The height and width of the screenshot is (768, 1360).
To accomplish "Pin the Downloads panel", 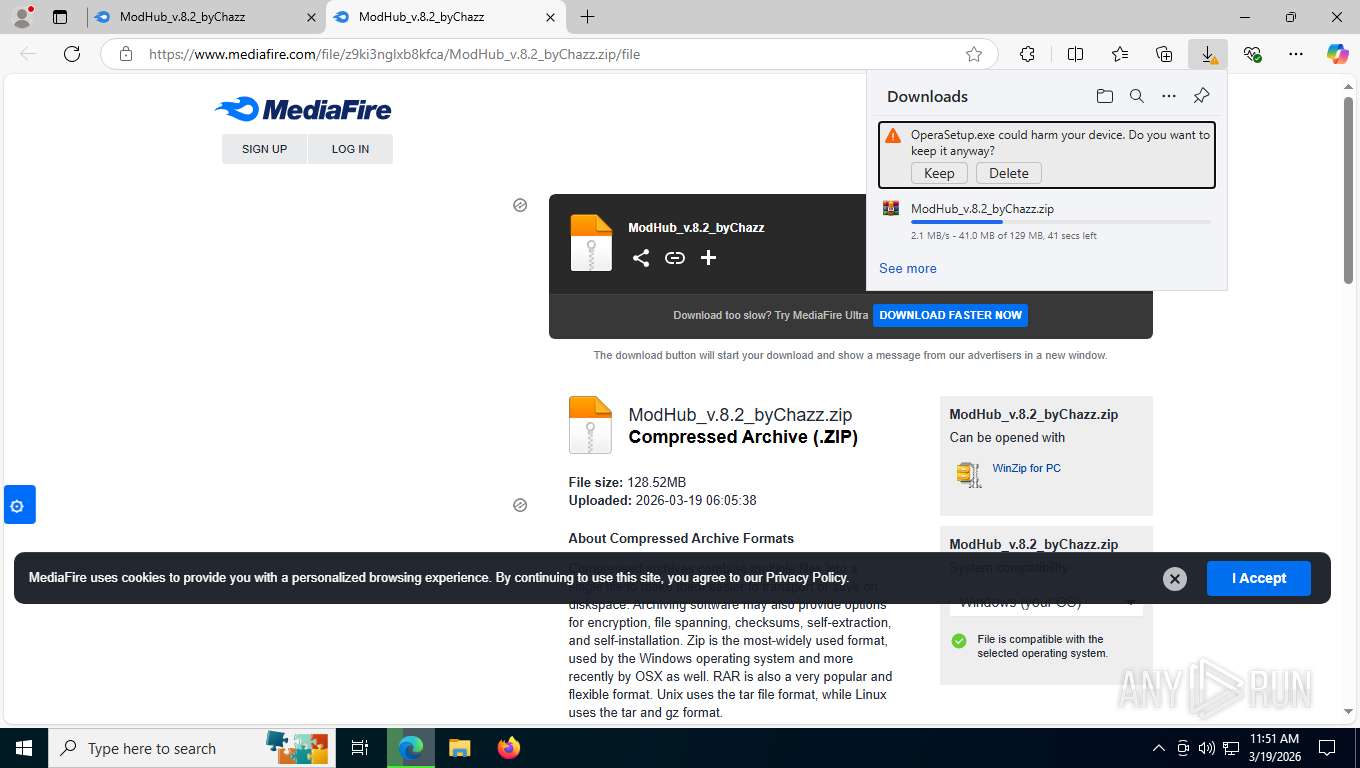I will [1201, 96].
